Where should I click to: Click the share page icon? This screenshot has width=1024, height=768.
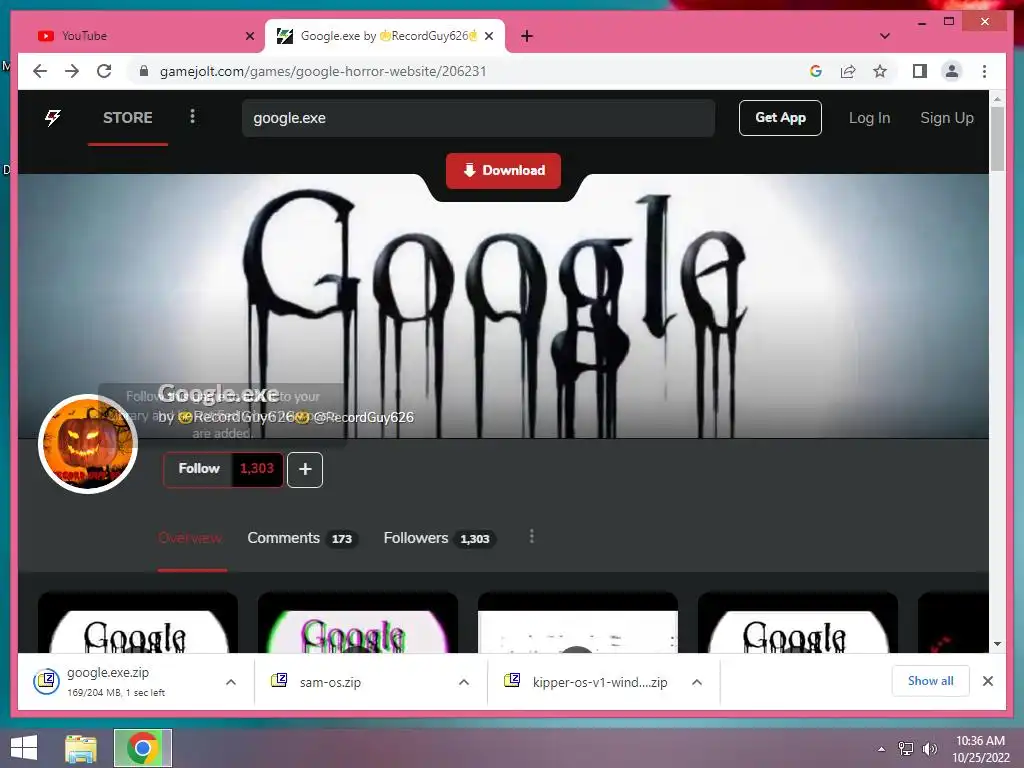[x=848, y=71]
